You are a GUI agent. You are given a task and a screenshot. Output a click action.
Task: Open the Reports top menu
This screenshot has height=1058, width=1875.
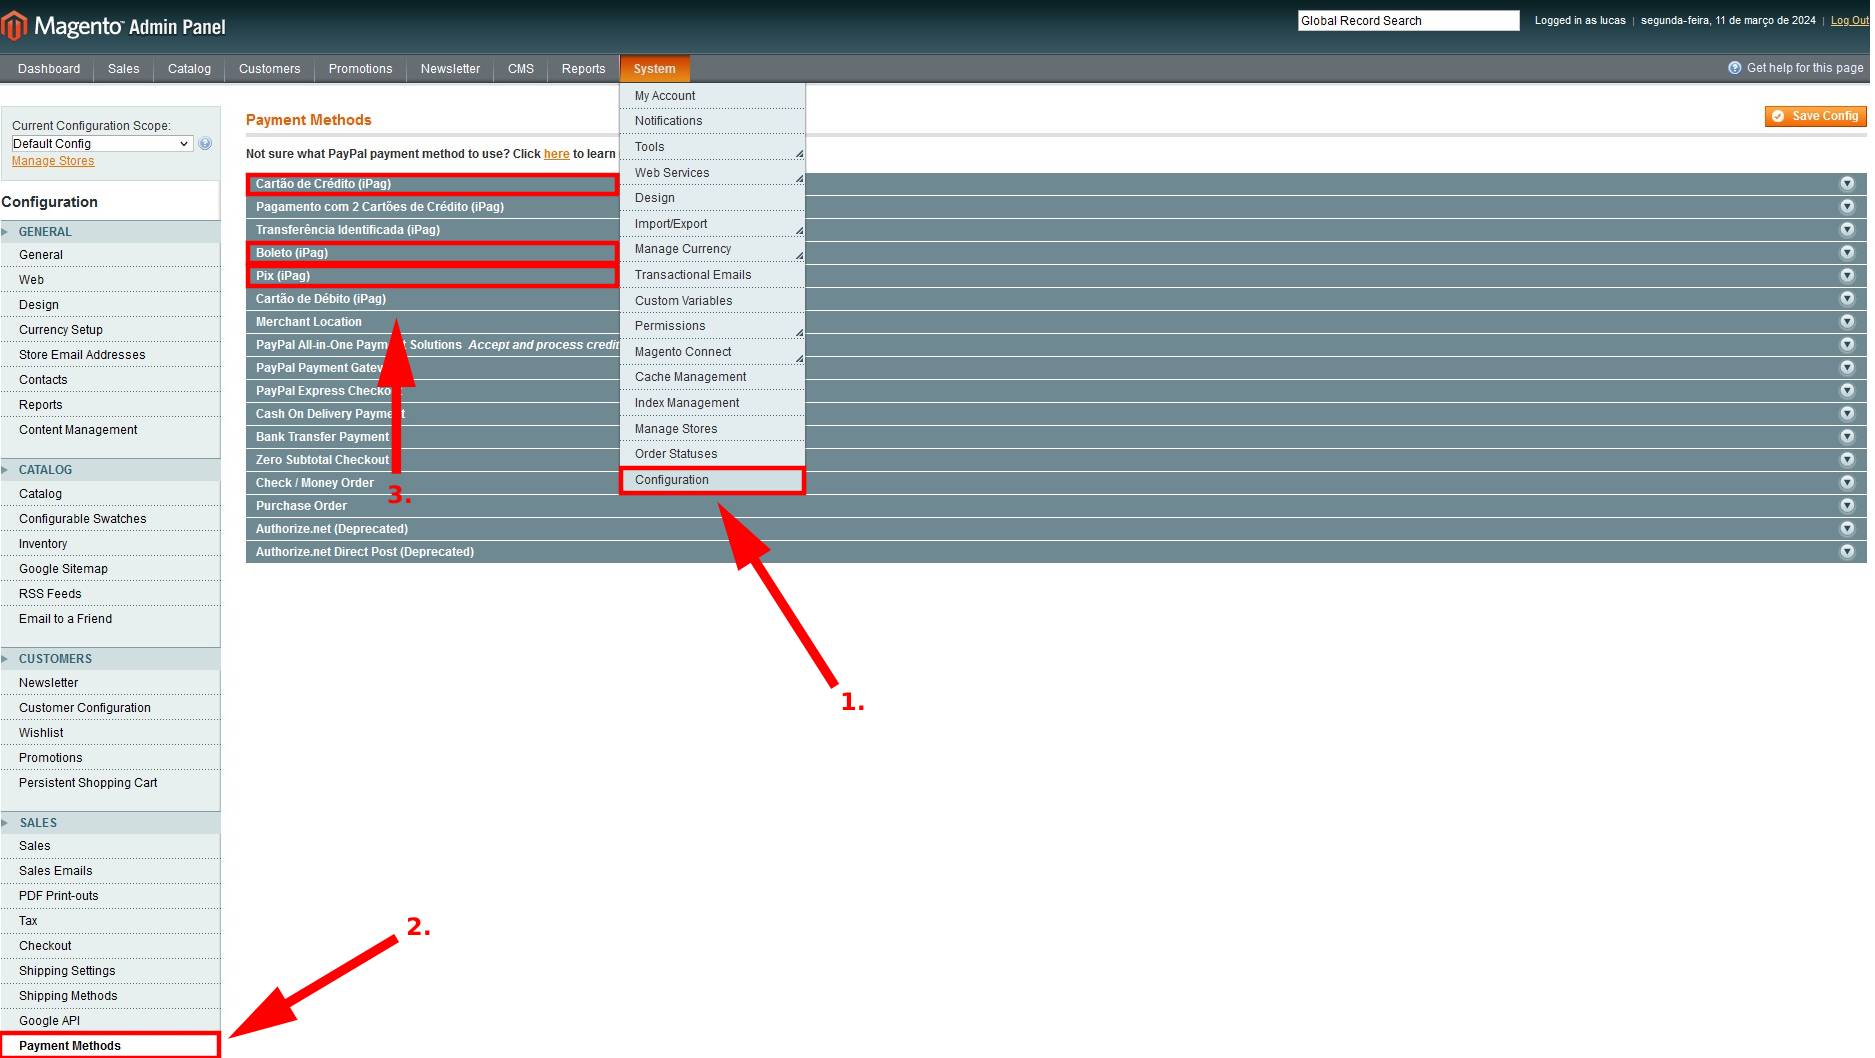tap(583, 69)
